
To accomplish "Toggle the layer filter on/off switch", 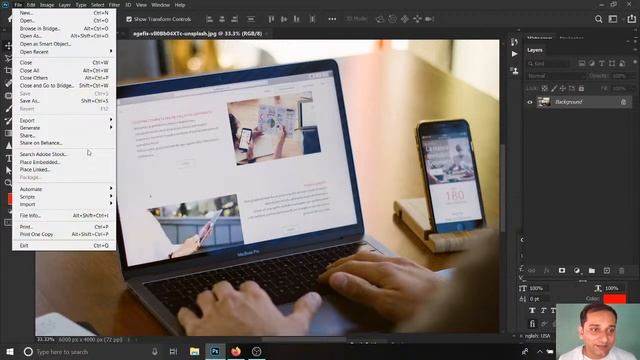I will 635,62.
